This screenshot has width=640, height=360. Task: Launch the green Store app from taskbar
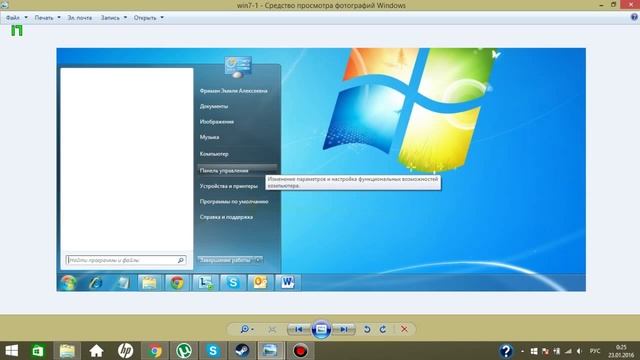tap(38, 351)
